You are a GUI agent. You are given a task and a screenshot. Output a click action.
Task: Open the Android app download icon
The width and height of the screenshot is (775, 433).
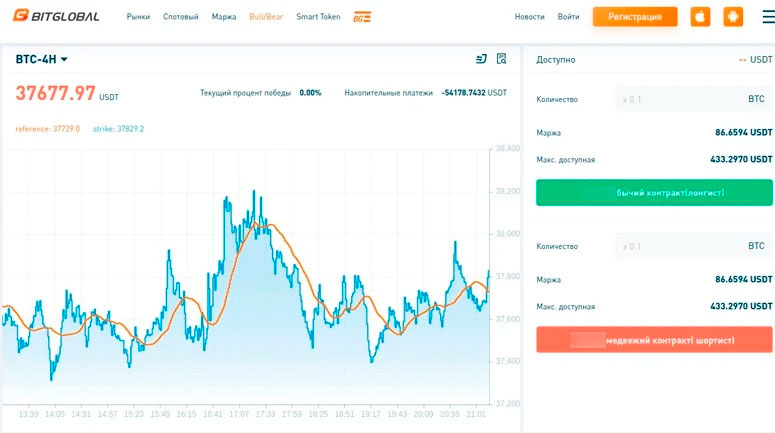click(733, 17)
